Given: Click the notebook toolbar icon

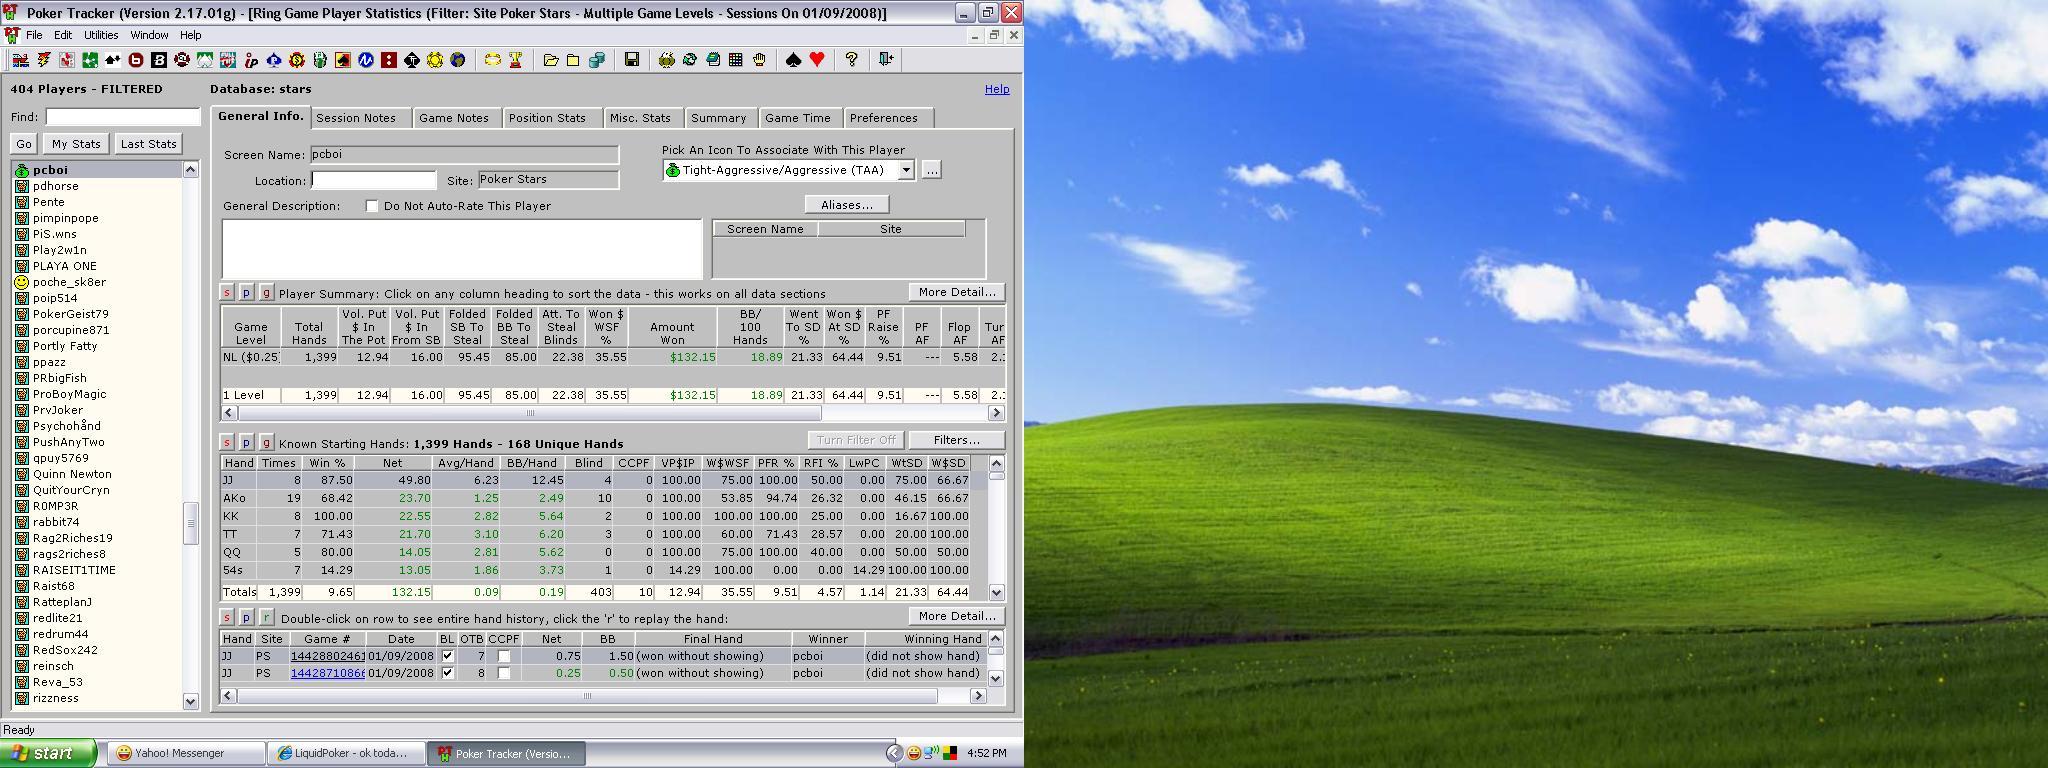Looking at the screenshot, I should pyautogui.click(x=713, y=60).
